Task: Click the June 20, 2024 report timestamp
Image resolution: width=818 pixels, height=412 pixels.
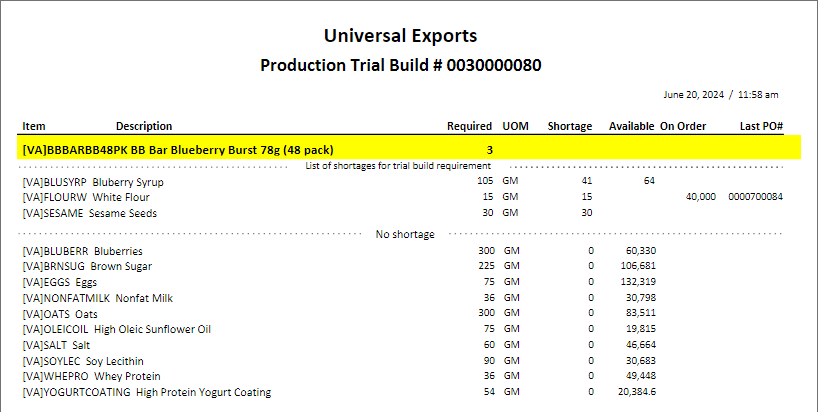Action: [x=720, y=95]
